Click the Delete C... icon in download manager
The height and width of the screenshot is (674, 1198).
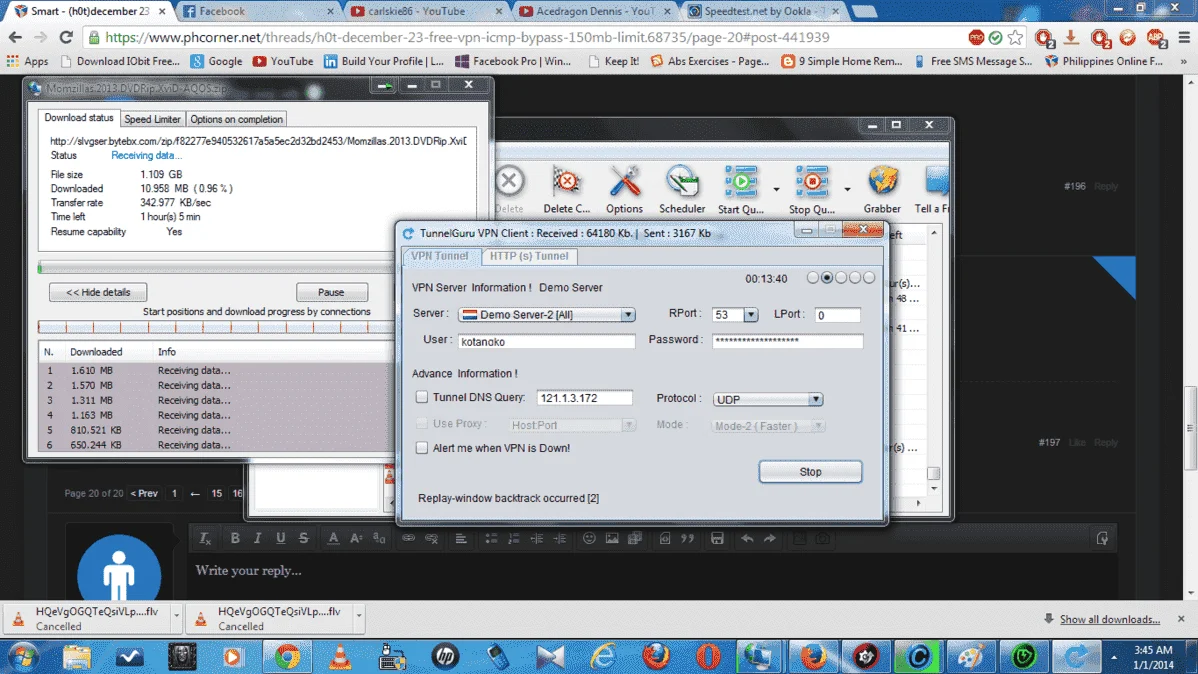pyautogui.click(x=566, y=183)
